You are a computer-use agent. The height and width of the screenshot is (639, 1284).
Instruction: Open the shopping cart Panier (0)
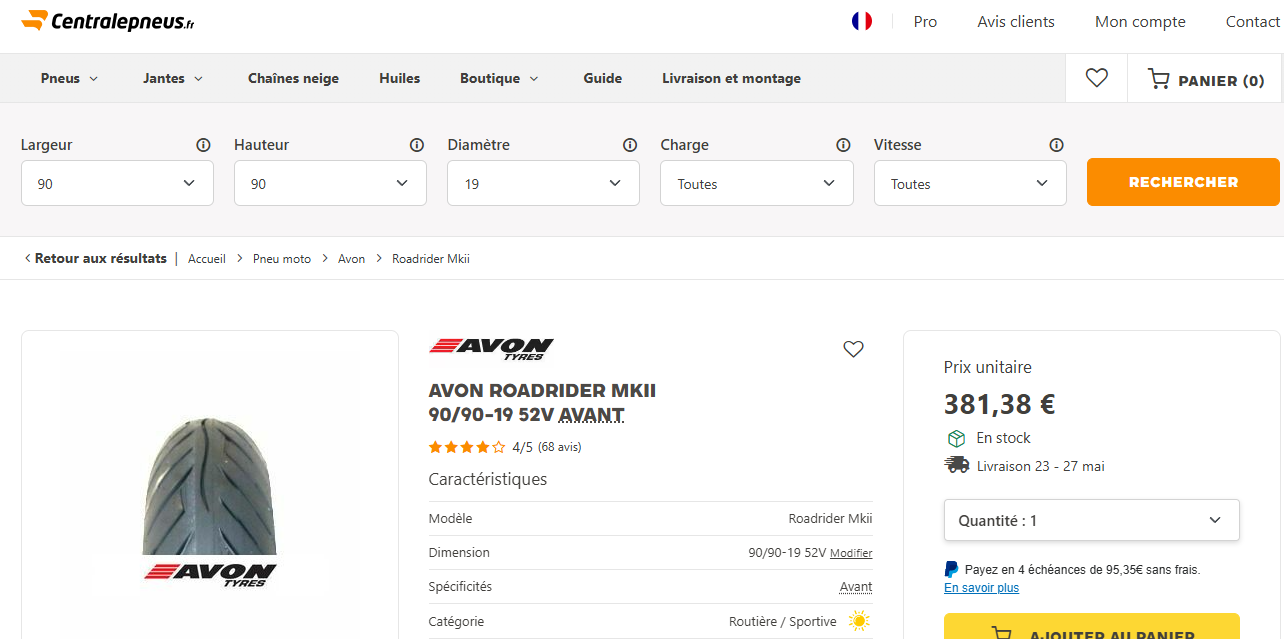click(1206, 80)
